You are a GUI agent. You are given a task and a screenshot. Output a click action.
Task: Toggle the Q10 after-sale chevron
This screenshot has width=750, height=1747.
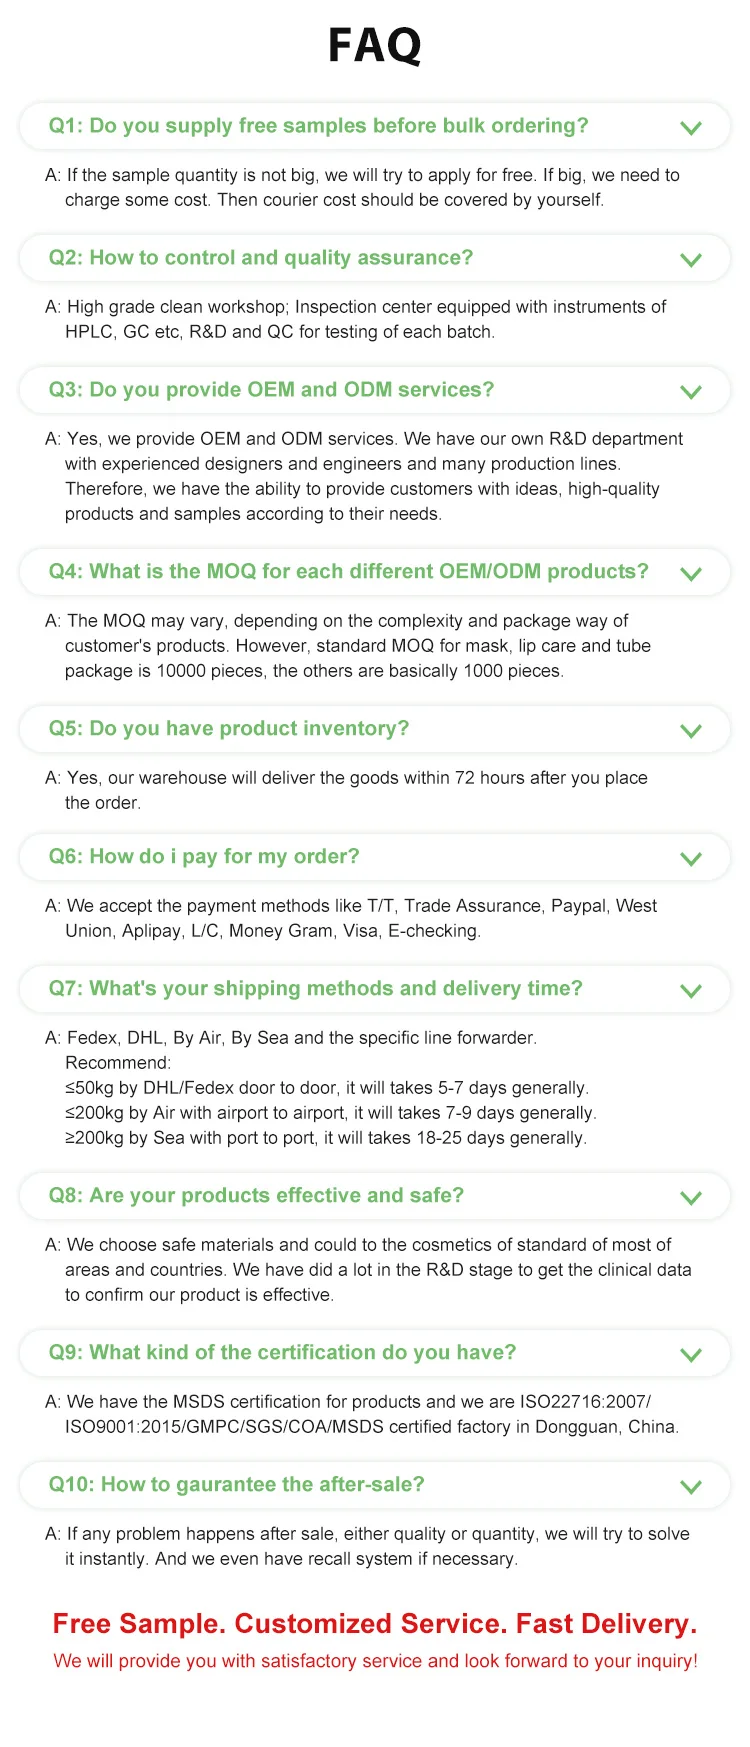click(x=690, y=1487)
